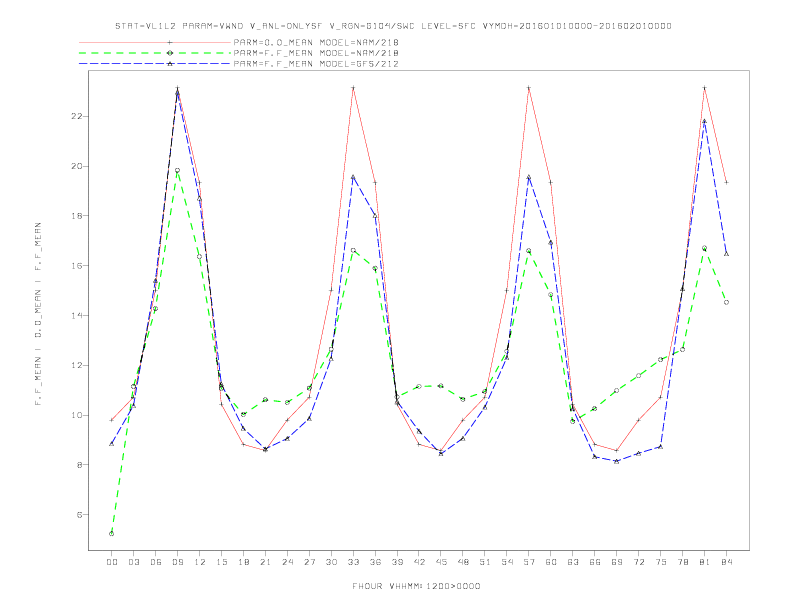This screenshot has height=612, width=792.
Task: Click x-axis tick label 60
Action: 551,562
